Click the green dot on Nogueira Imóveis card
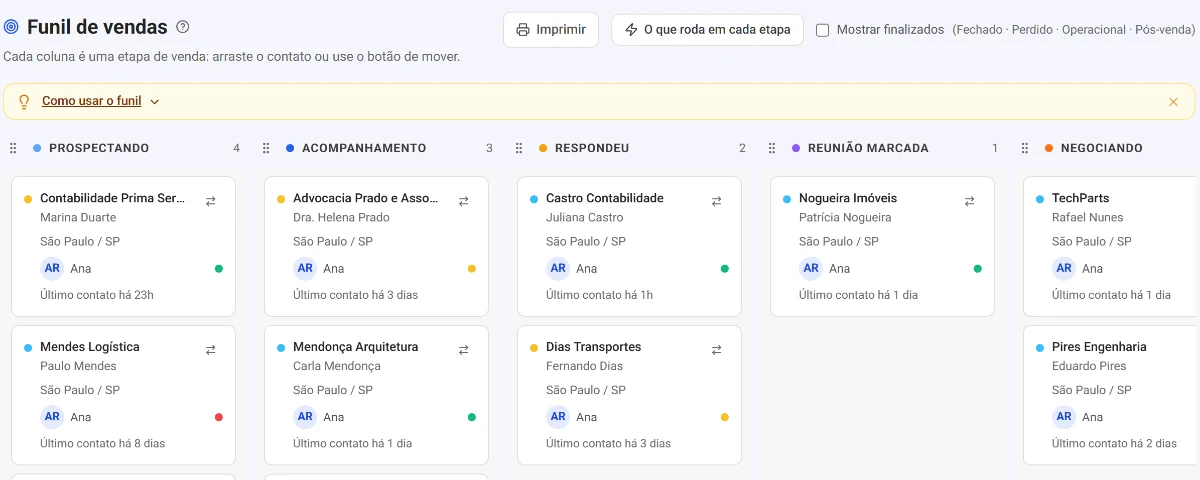The width and height of the screenshot is (1200, 480). point(978,269)
